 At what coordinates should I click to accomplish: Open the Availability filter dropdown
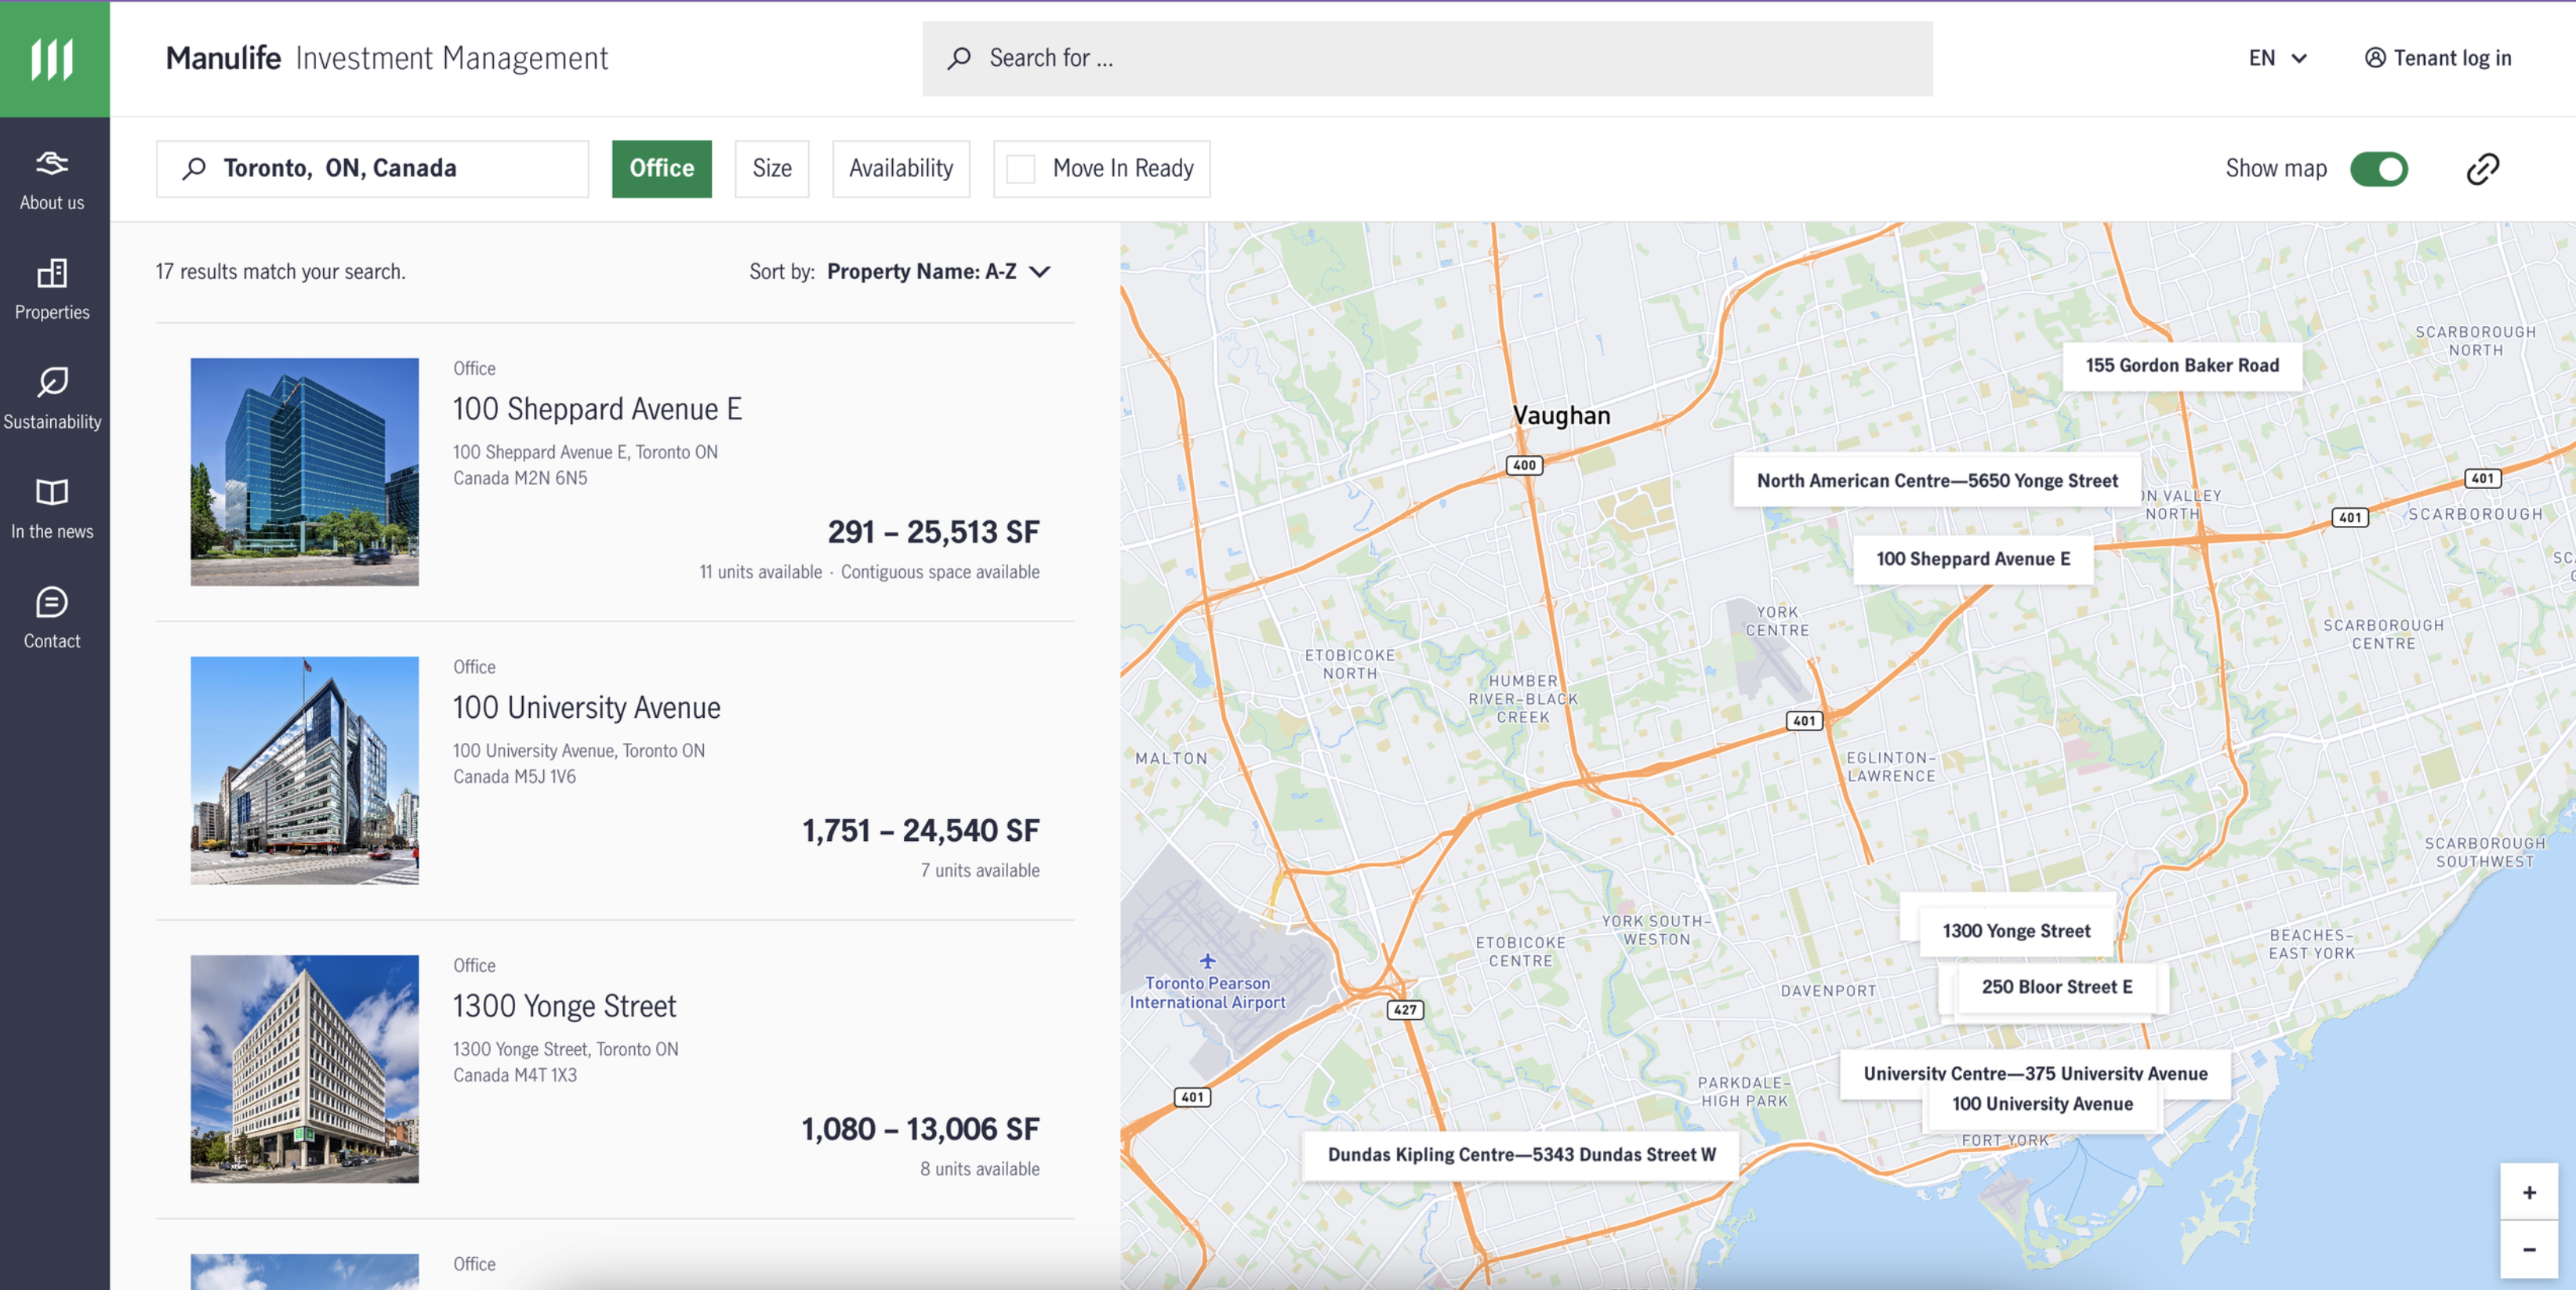coord(901,169)
